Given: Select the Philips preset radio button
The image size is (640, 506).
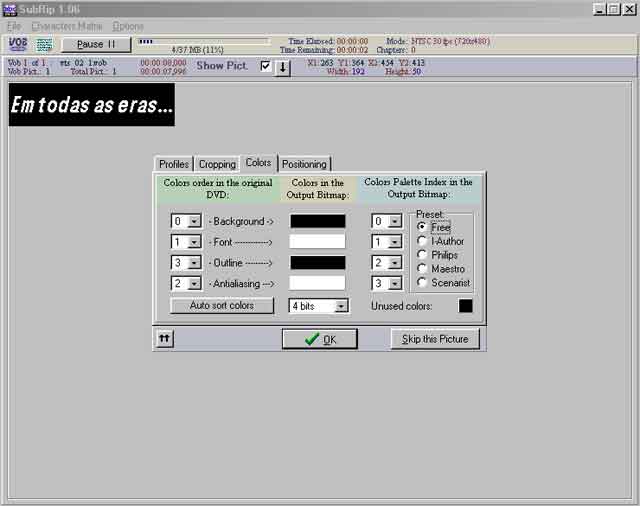Looking at the screenshot, I should (422, 255).
